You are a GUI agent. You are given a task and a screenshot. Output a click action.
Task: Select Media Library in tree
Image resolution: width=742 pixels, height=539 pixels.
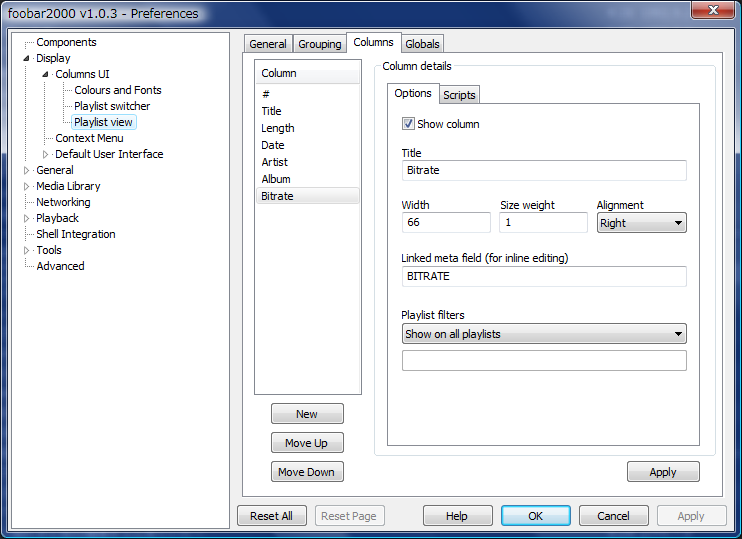(x=68, y=186)
